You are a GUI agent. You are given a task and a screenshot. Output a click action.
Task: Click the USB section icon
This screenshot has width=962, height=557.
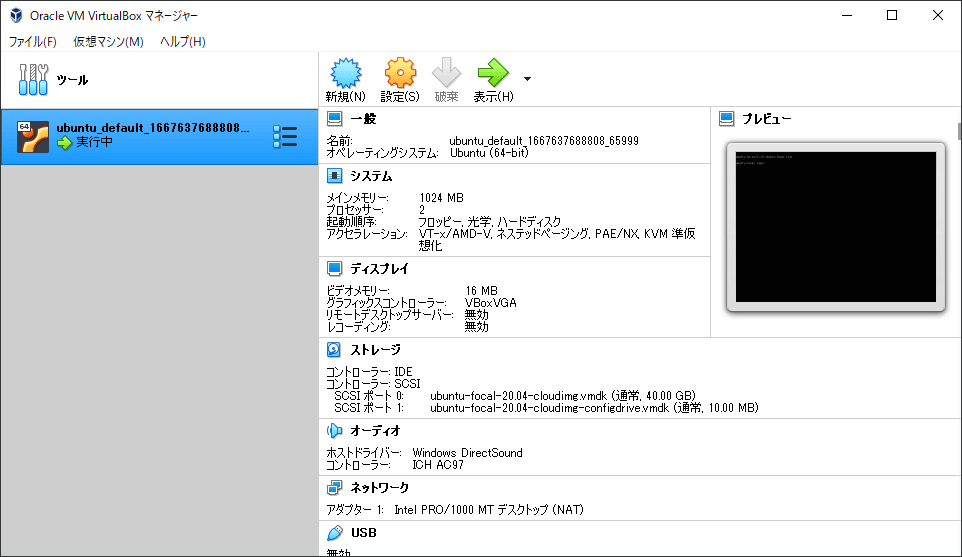tap(335, 532)
